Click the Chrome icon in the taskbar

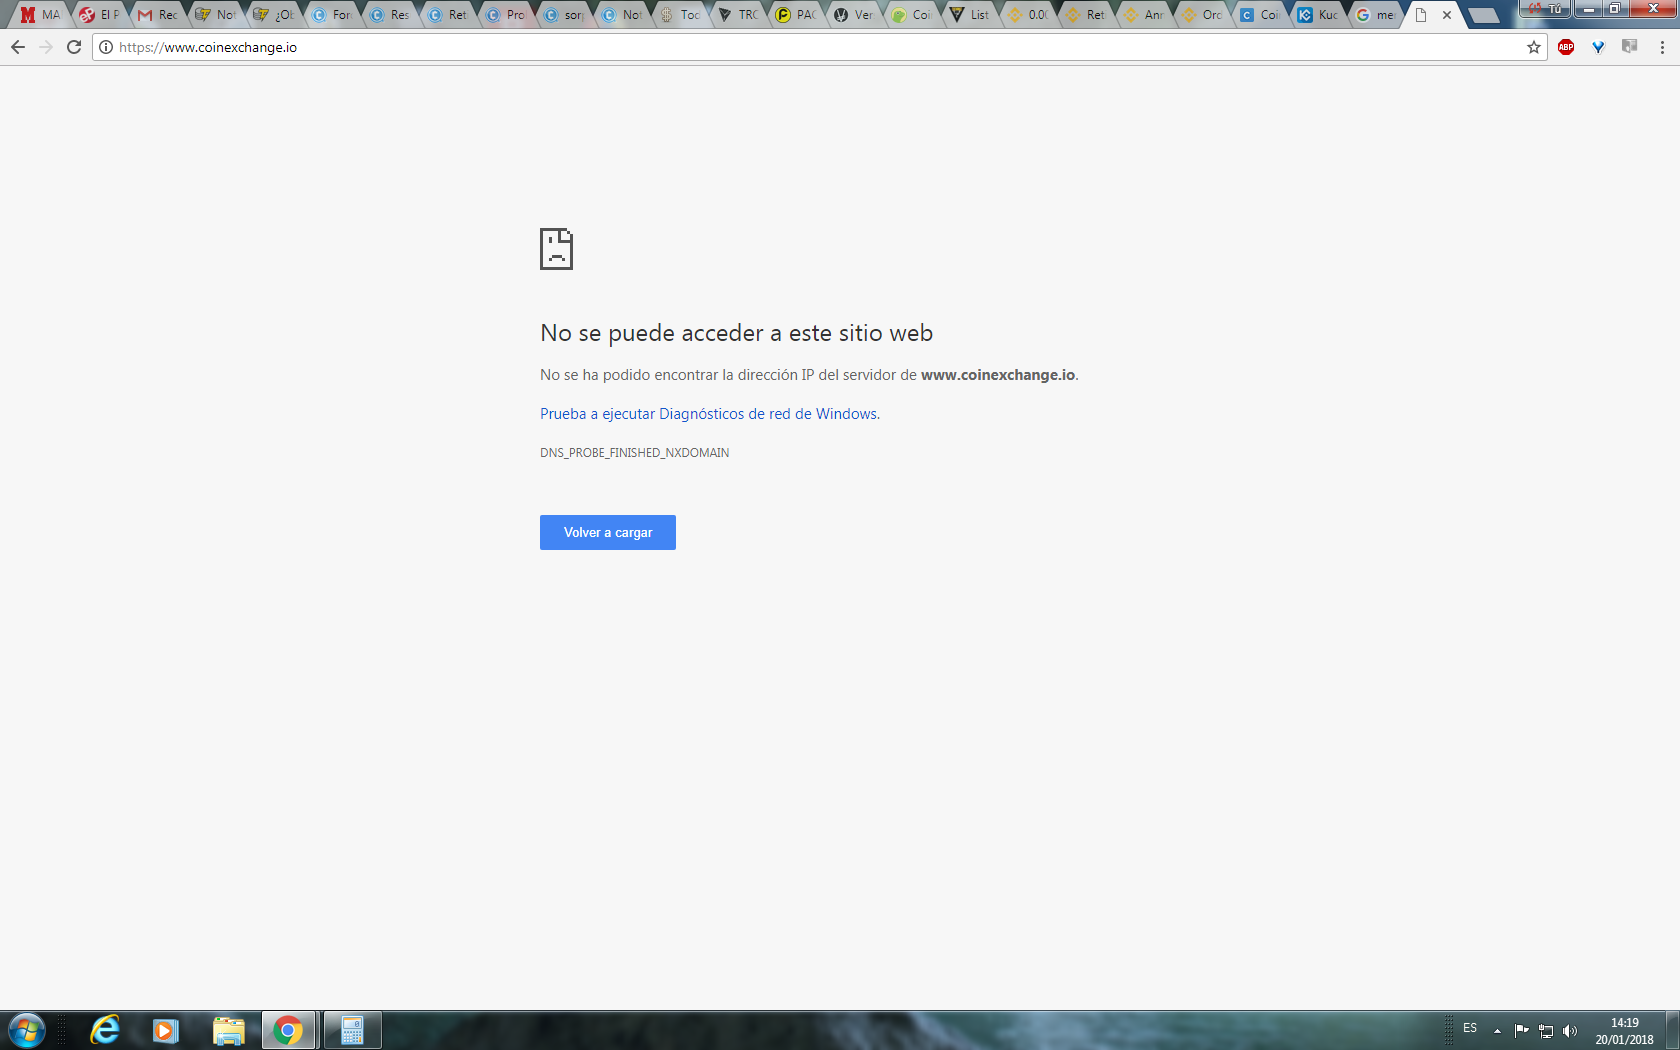pos(289,1030)
